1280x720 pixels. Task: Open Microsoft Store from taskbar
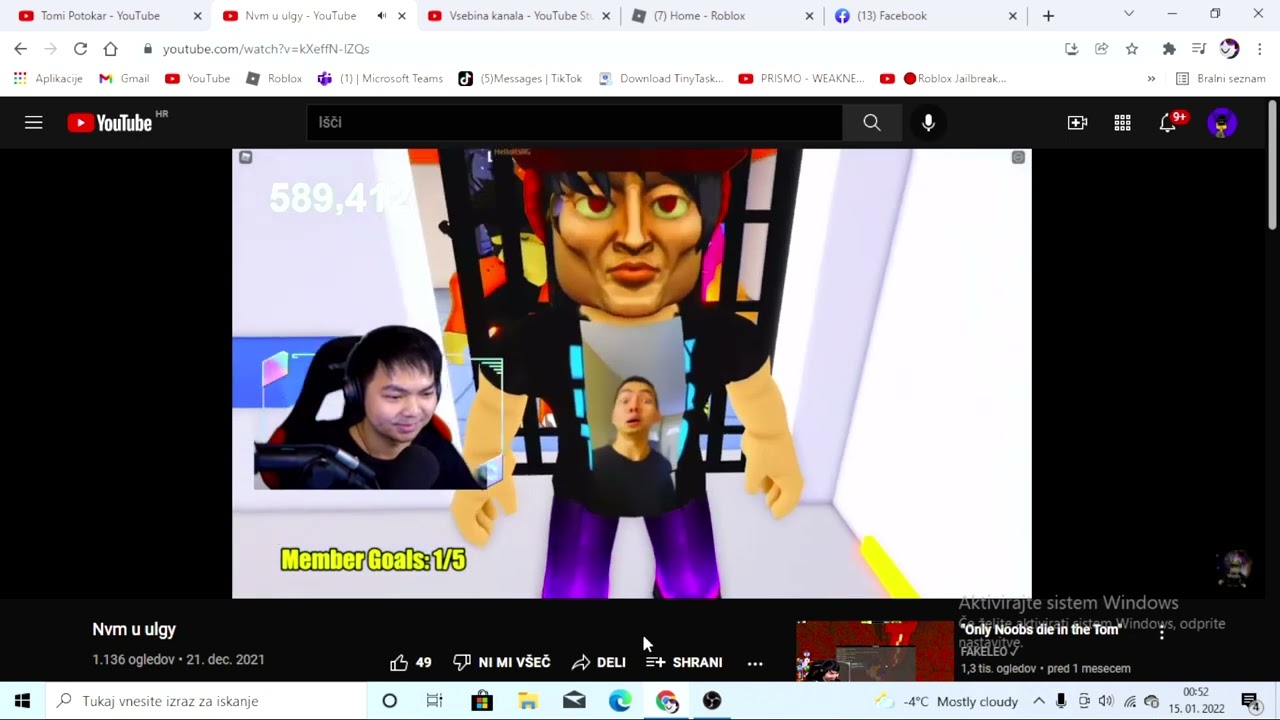click(x=482, y=701)
